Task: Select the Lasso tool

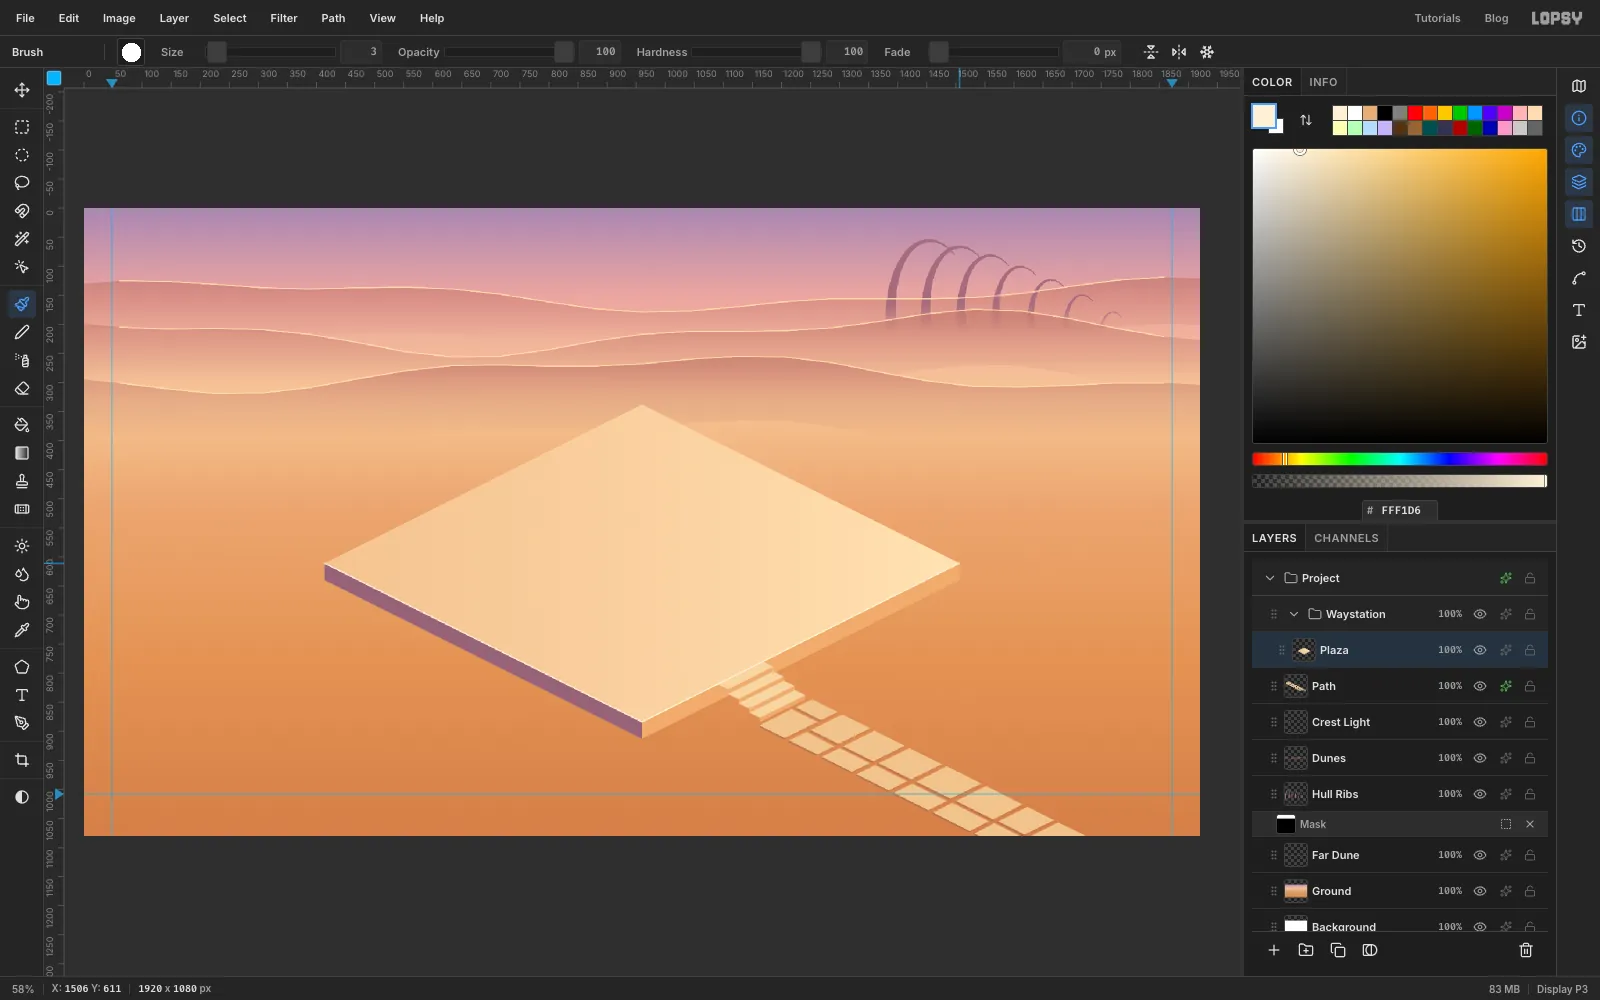Action: click(22, 183)
